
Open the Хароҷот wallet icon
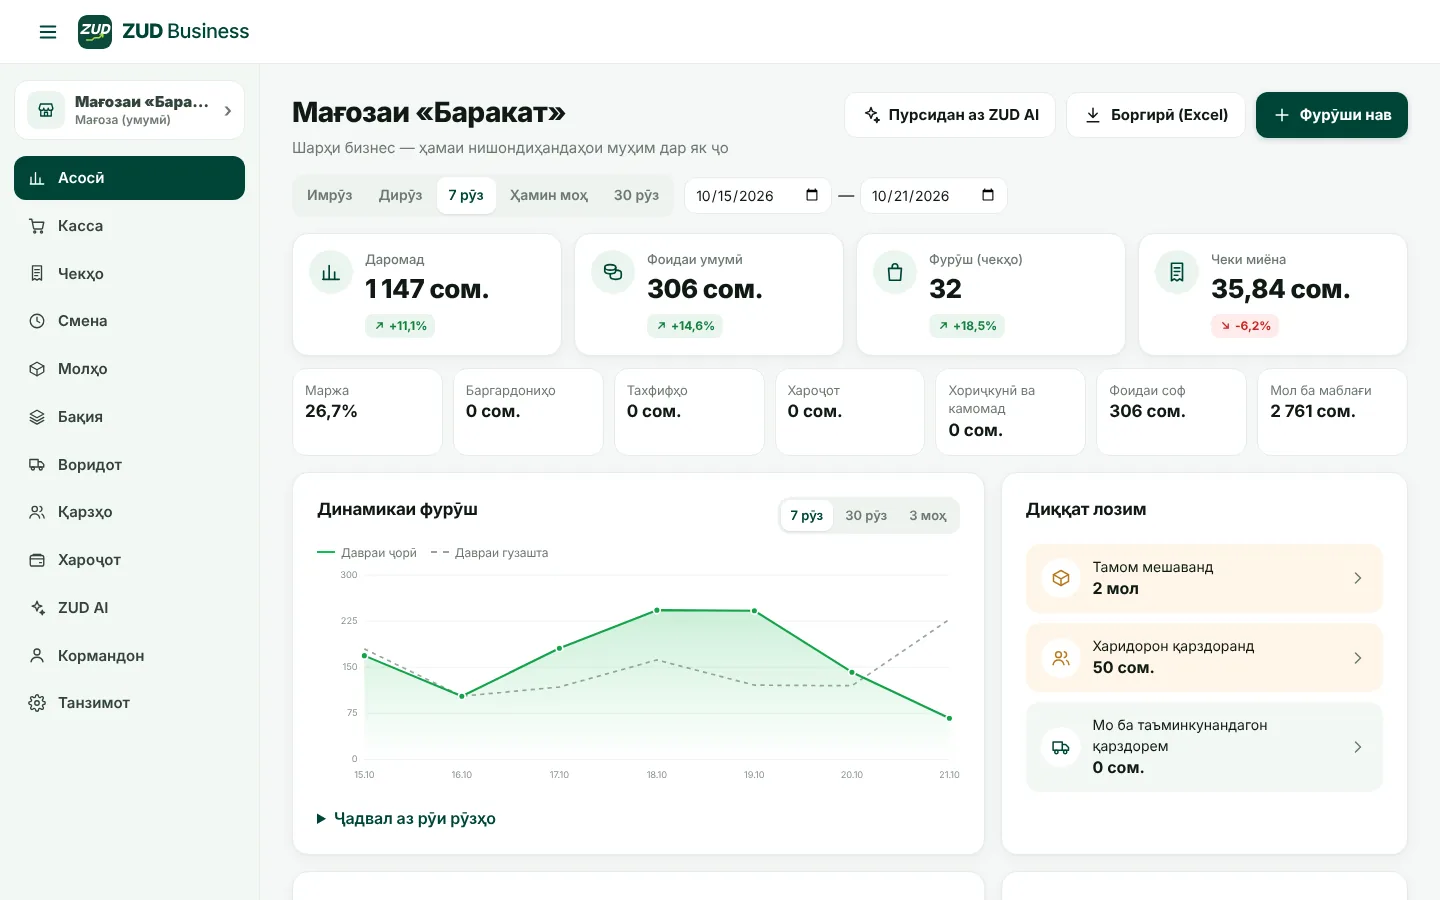[37, 560]
